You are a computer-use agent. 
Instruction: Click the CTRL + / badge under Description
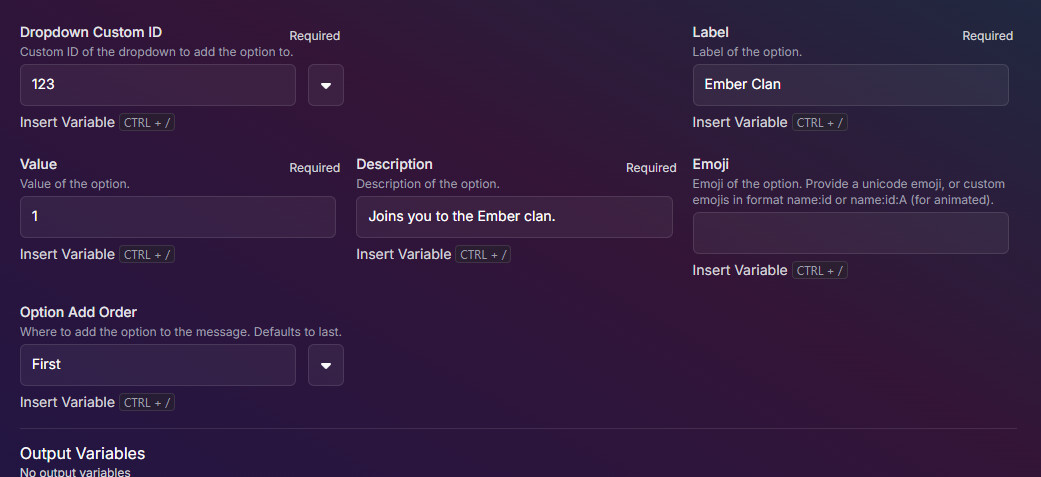(483, 254)
